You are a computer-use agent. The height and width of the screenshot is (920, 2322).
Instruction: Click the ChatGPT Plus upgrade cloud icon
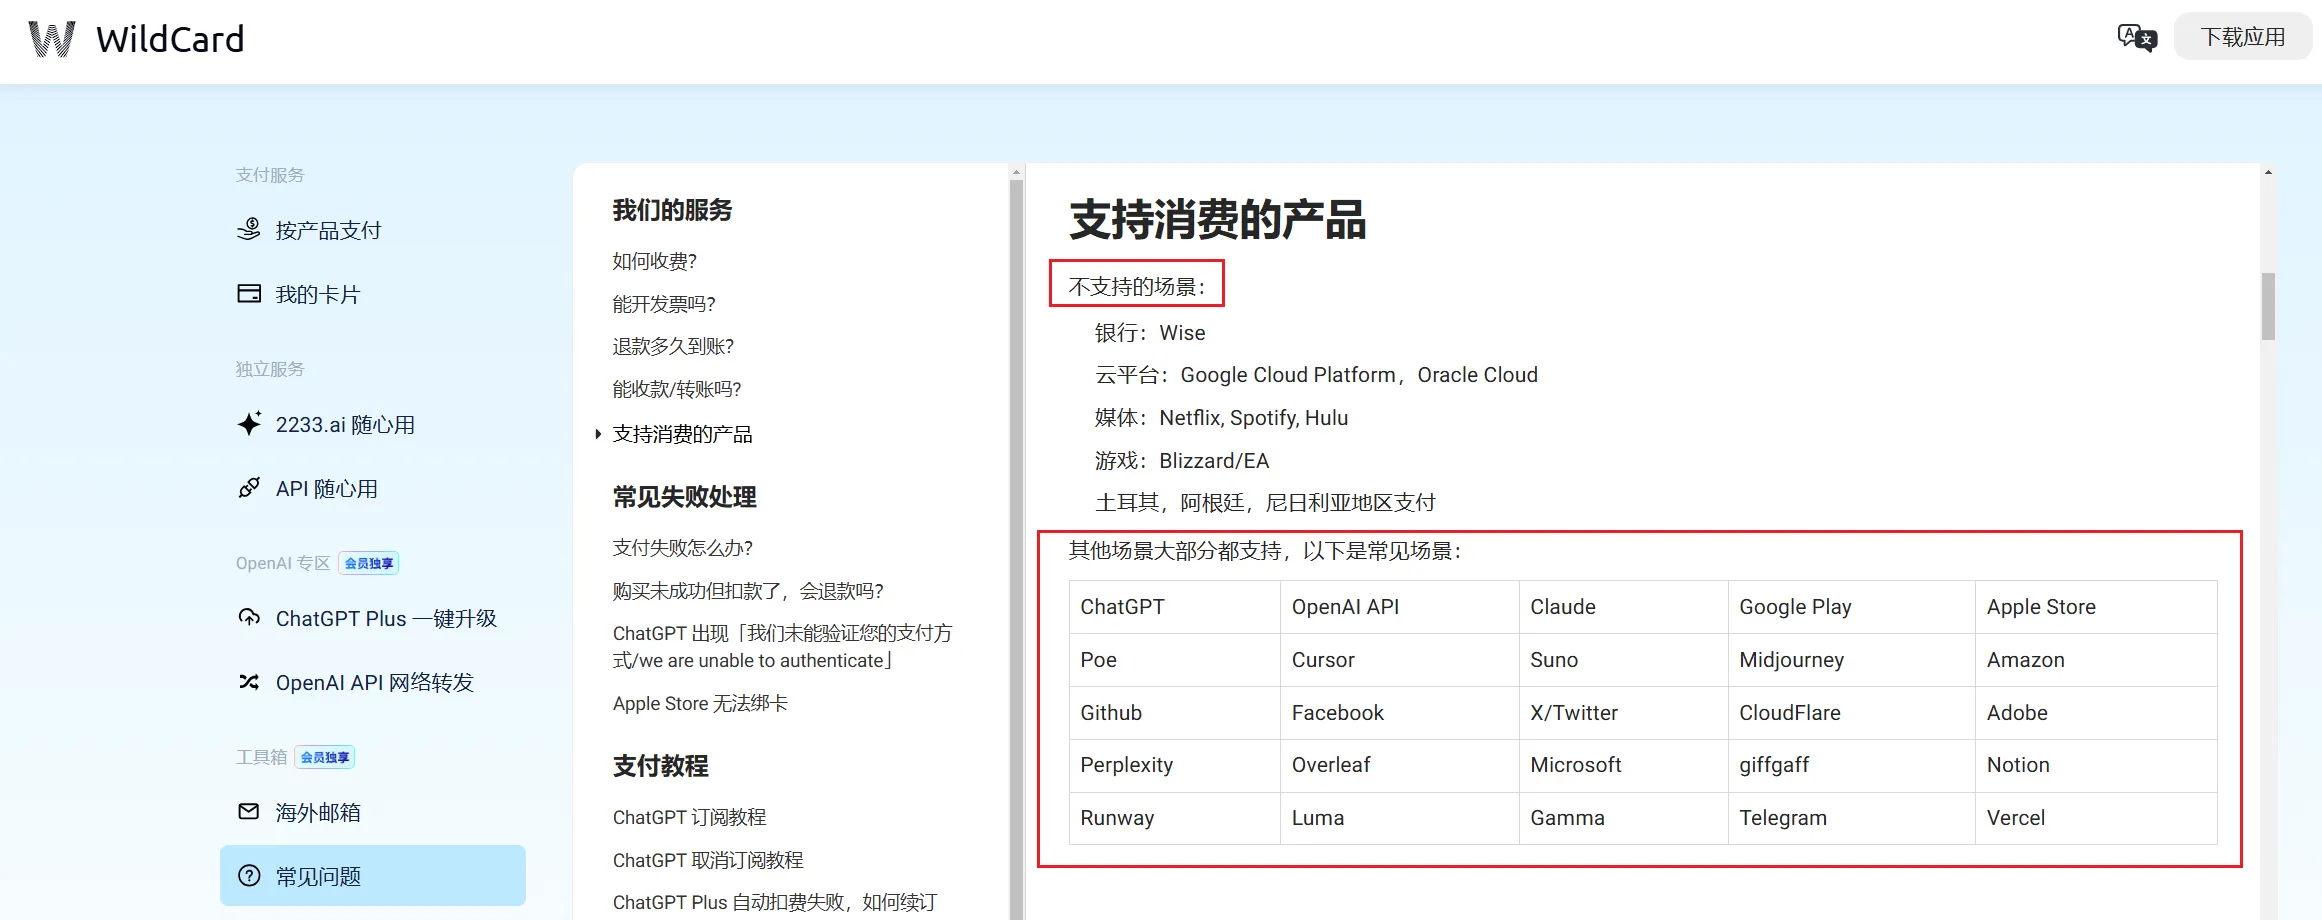click(249, 617)
